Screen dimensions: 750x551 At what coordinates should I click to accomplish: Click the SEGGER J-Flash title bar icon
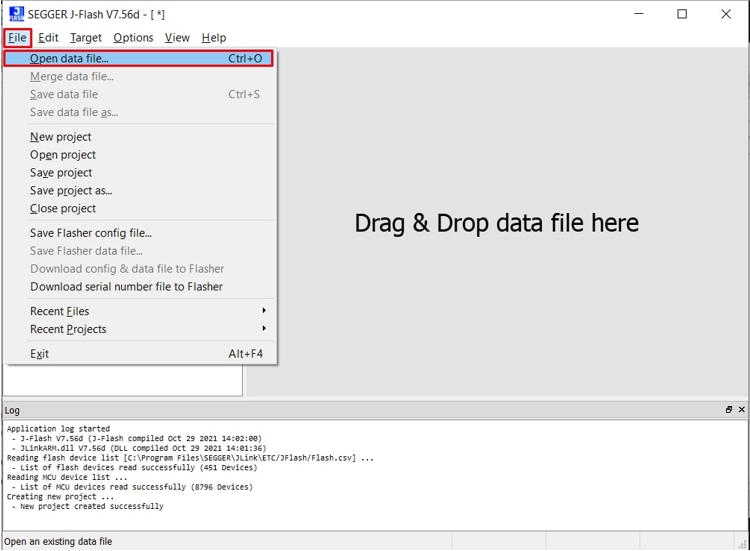click(16, 14)
